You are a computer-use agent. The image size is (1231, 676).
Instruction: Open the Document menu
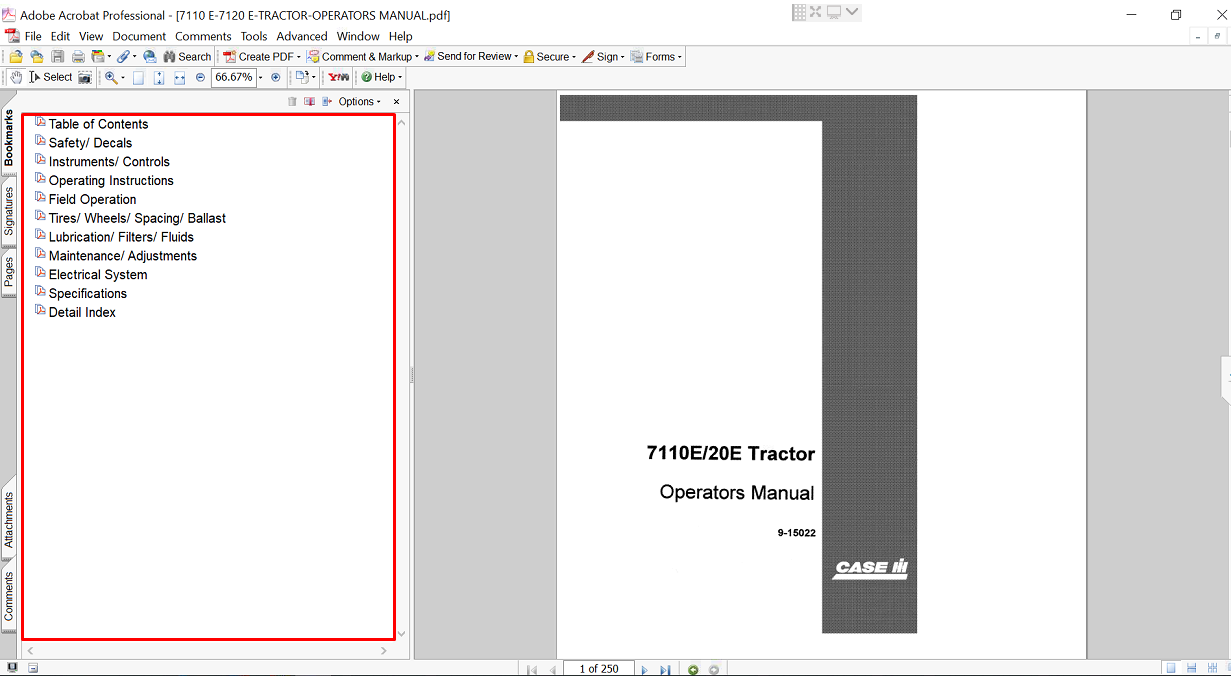pos(138,36)
